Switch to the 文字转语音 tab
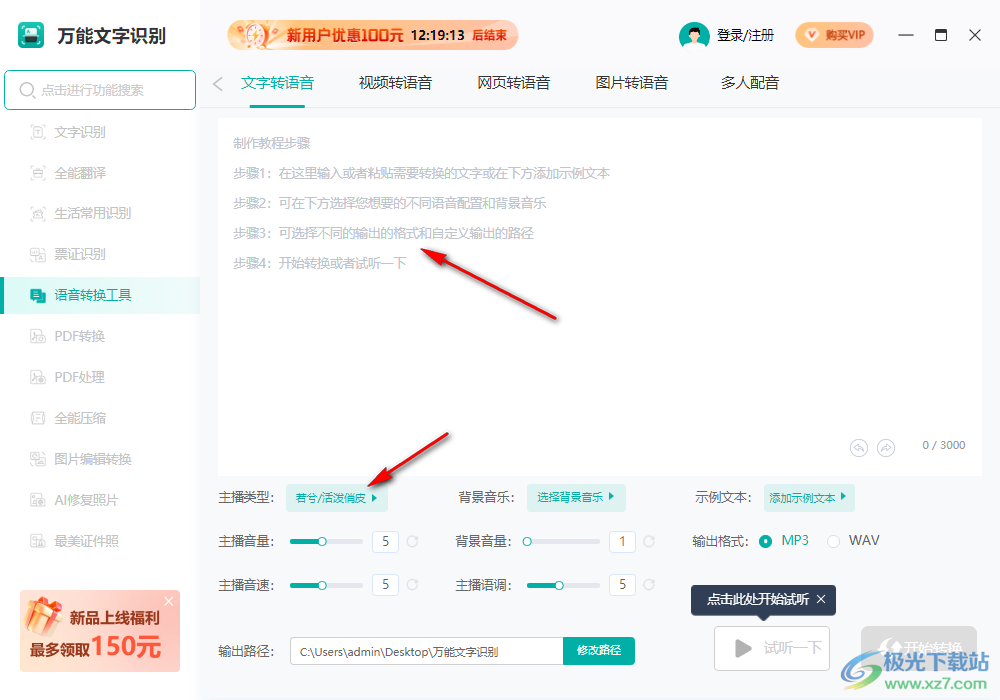The height and width of the screenshot is (700, 1000). (x=277, y=83)
